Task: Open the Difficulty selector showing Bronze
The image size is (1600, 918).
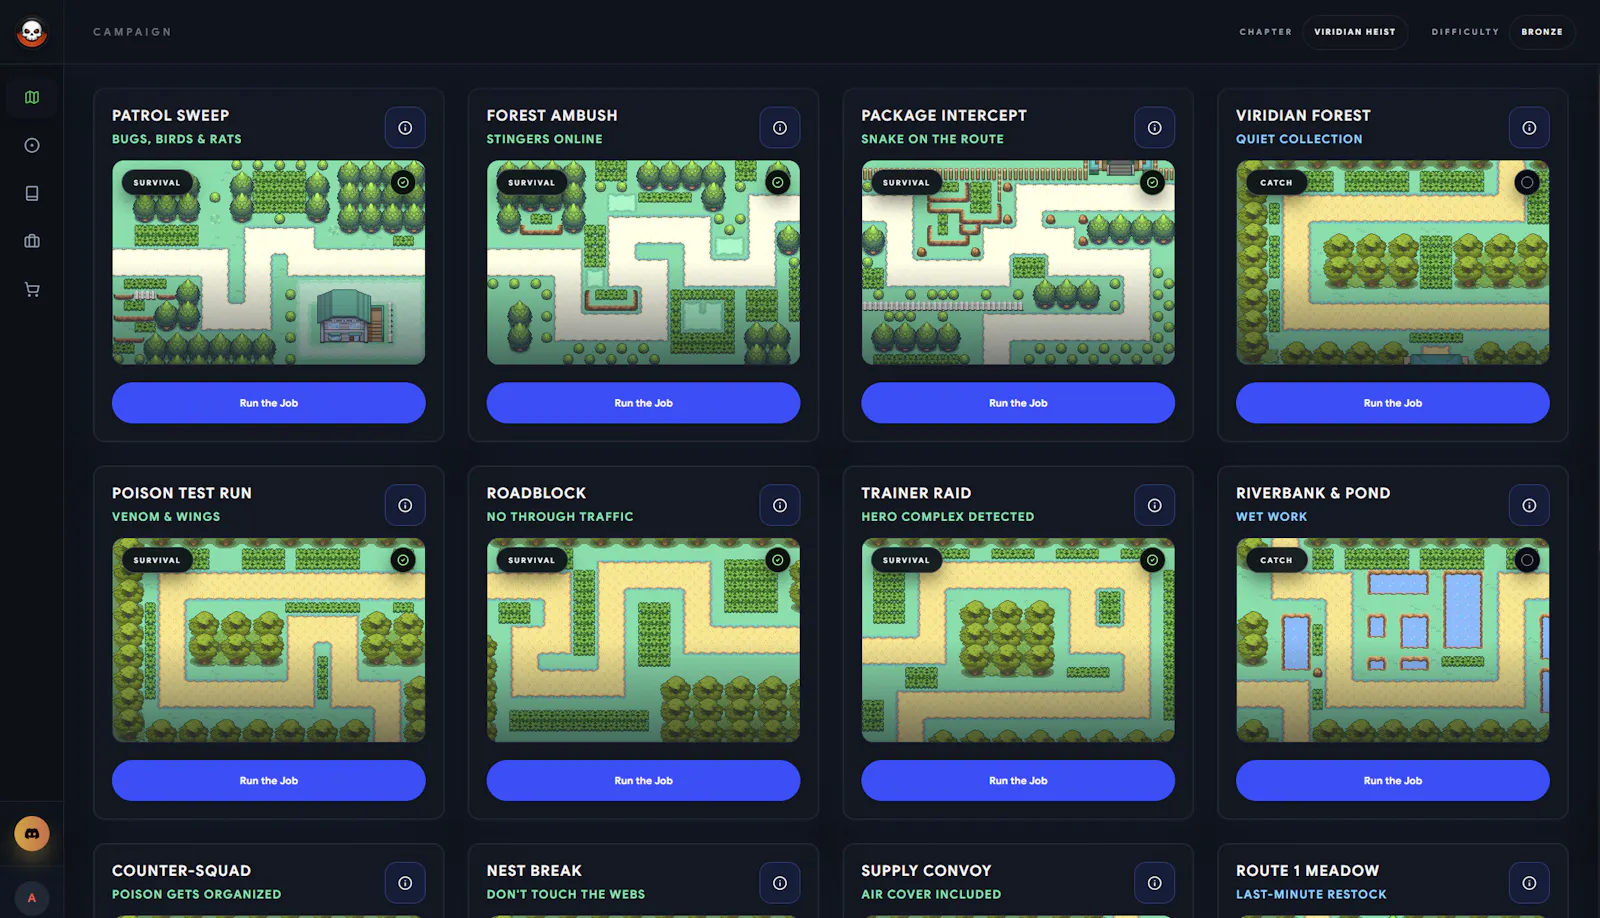Action: pyautogui.click(x=1542, y=32)
